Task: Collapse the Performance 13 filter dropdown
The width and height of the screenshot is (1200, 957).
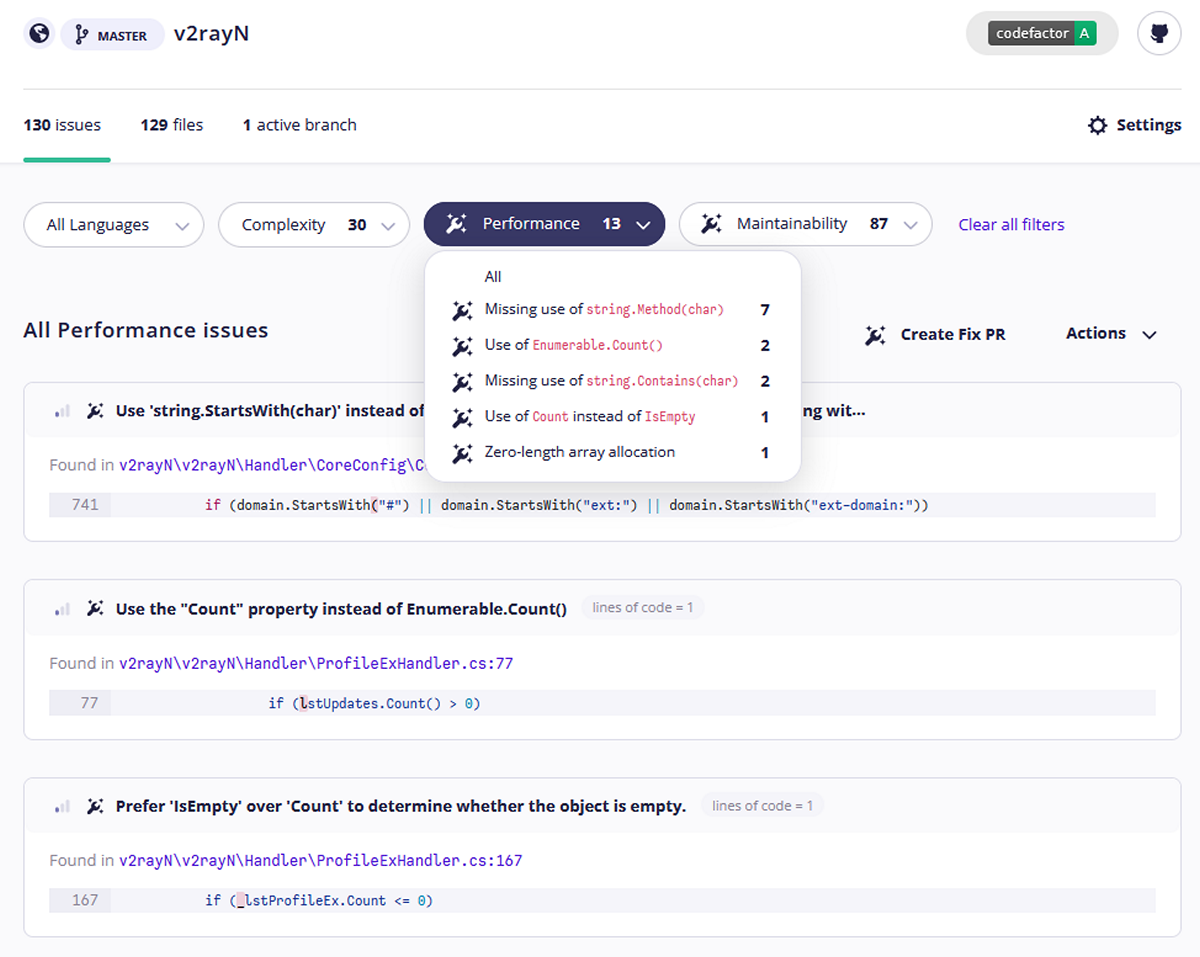Action: [x=544, y=224]
